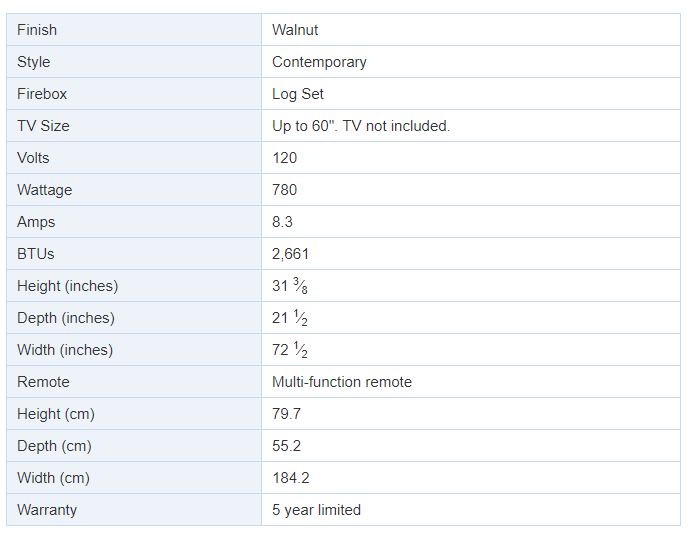Screen dimensions: 689x543
Task: Select the BTUs value 2,661
Action: (x=290, y=254)
